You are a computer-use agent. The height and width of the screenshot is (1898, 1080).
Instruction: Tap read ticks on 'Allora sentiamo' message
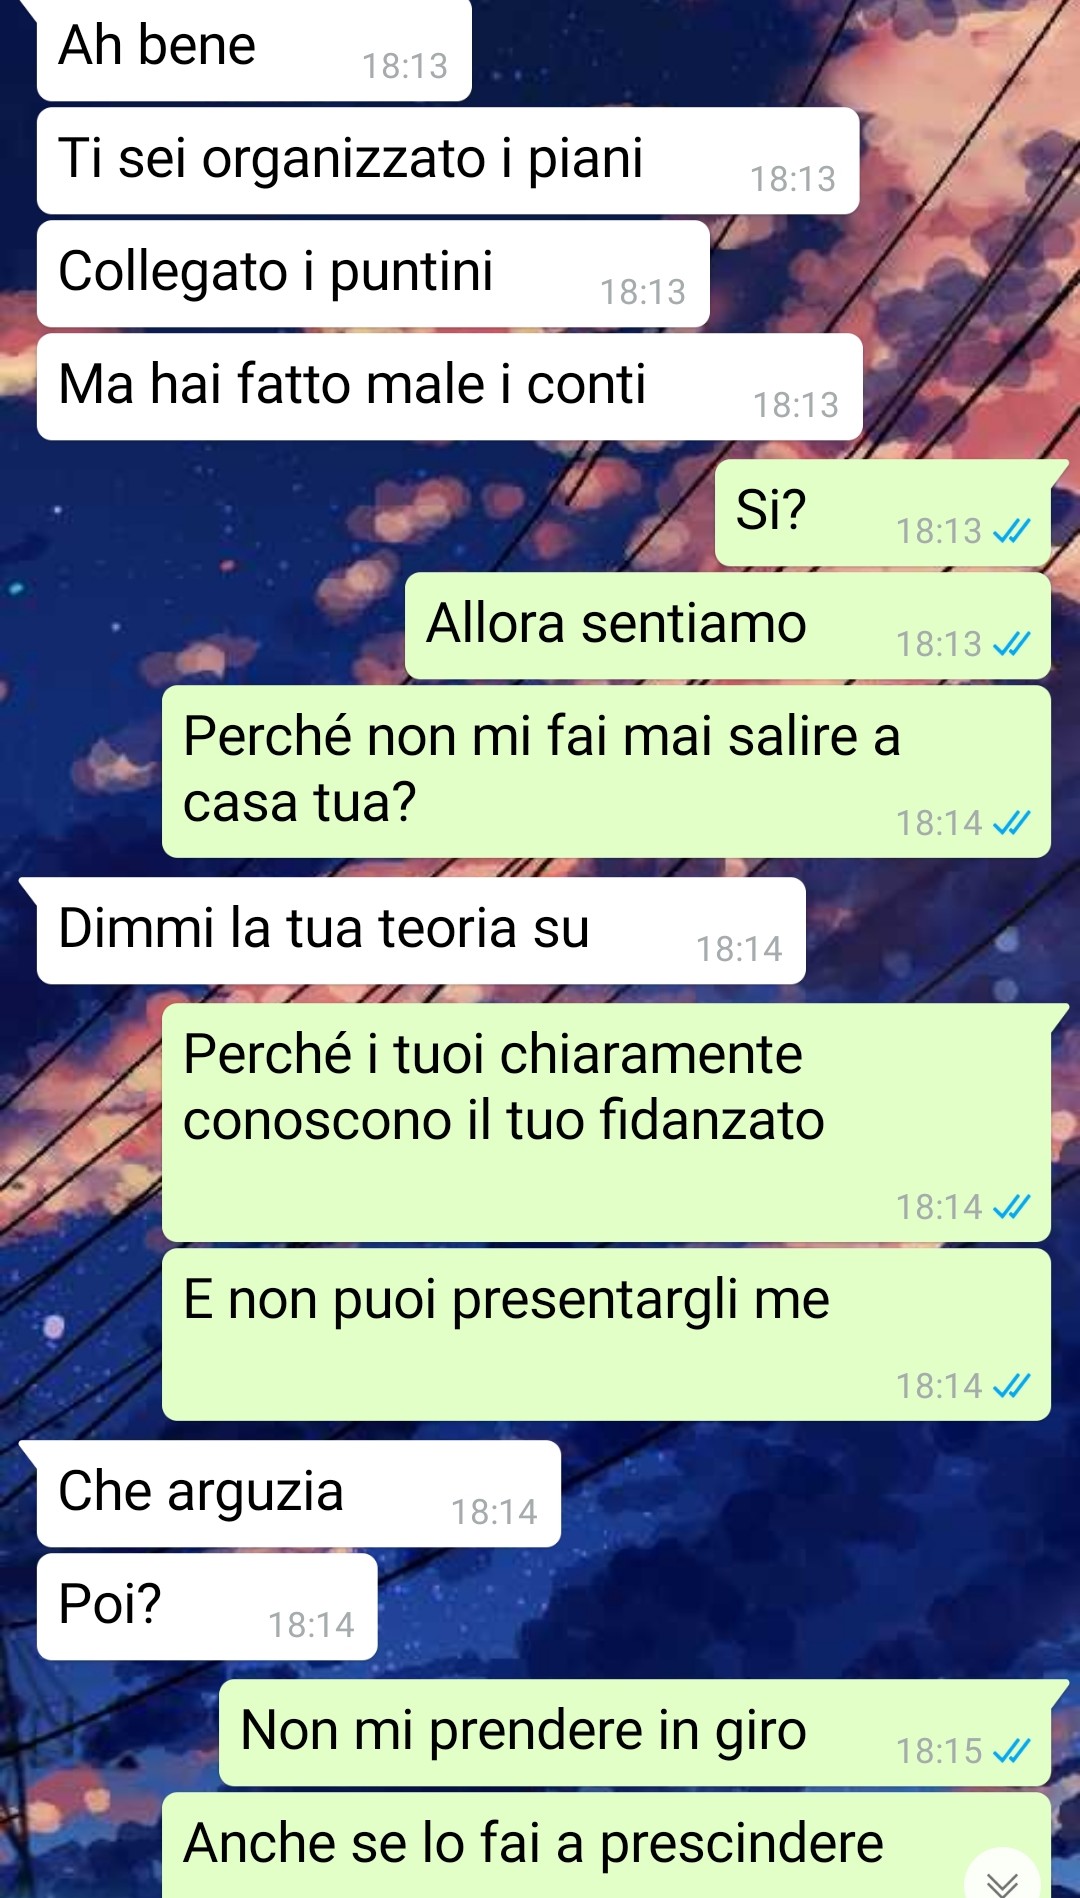coord(1011,644)
